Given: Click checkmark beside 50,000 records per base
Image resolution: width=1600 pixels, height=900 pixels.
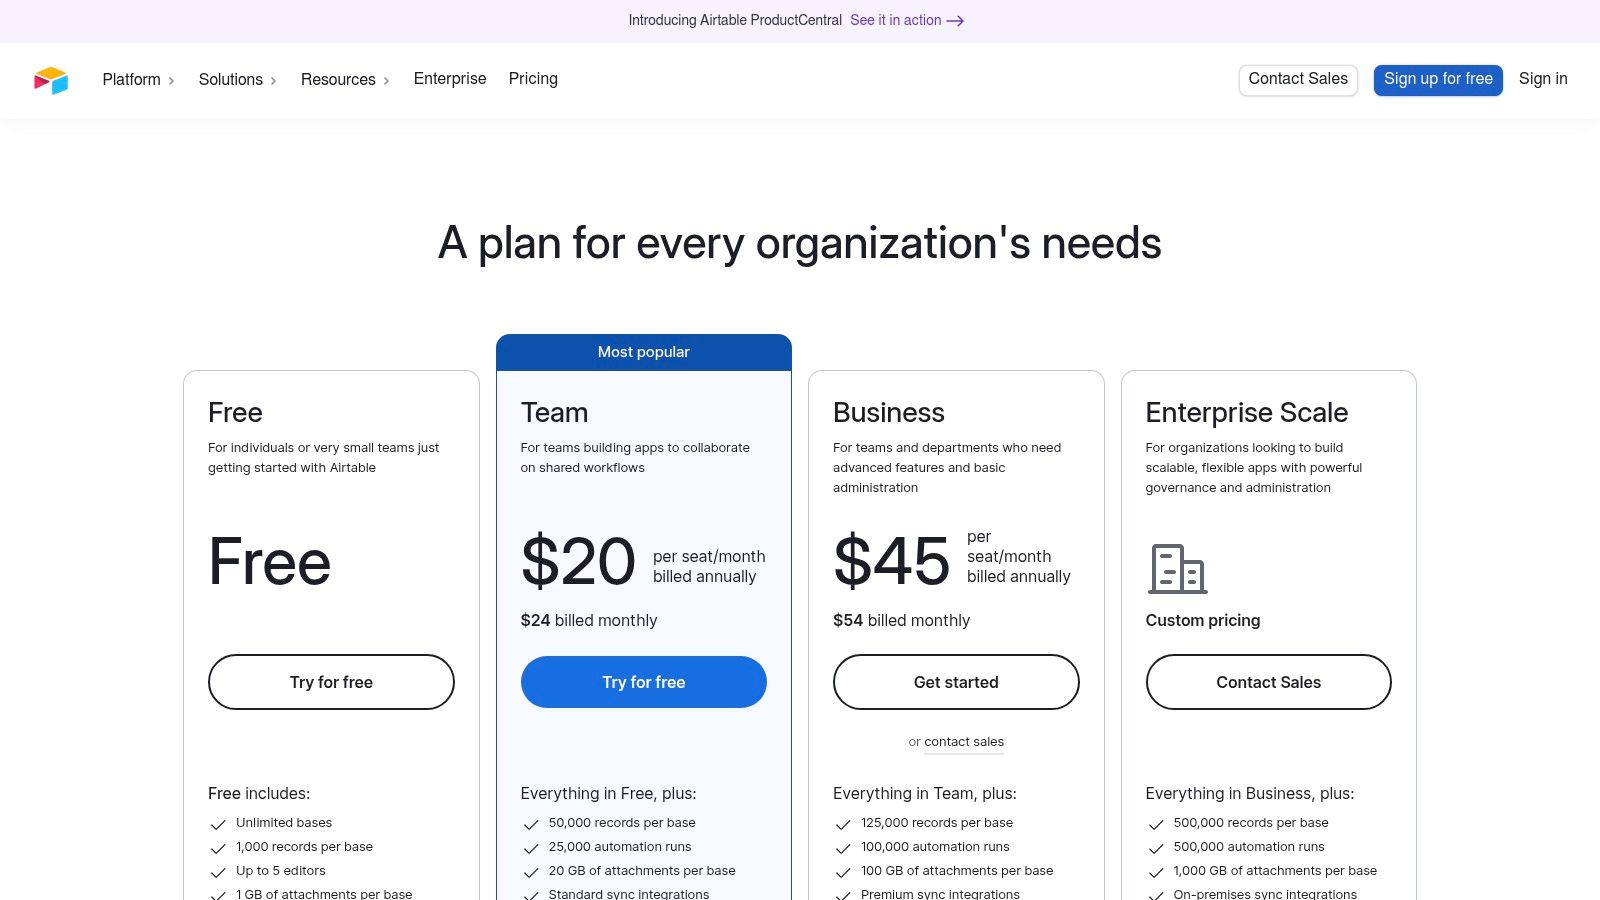Looking at the screenshot, I should (x=531, y=824).
